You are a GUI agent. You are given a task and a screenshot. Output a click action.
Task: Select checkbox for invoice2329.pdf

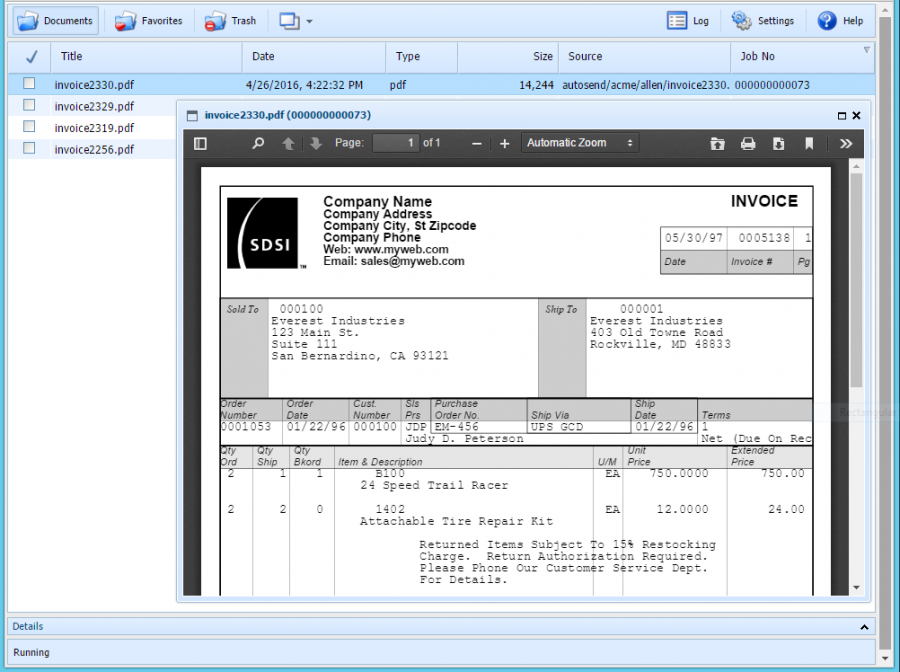tap(29, 106)
